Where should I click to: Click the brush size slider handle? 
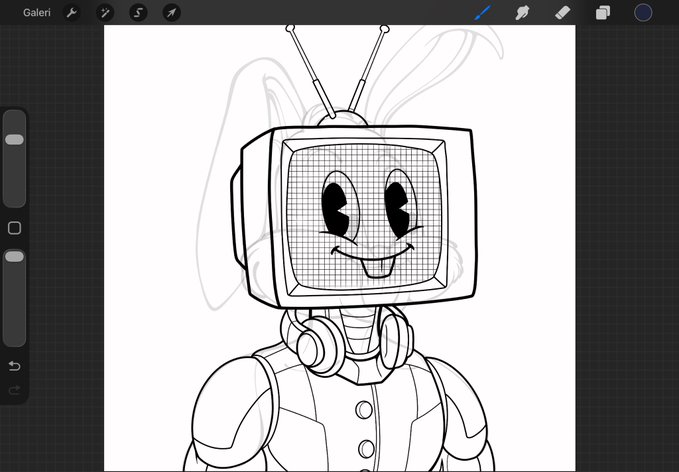14,139
